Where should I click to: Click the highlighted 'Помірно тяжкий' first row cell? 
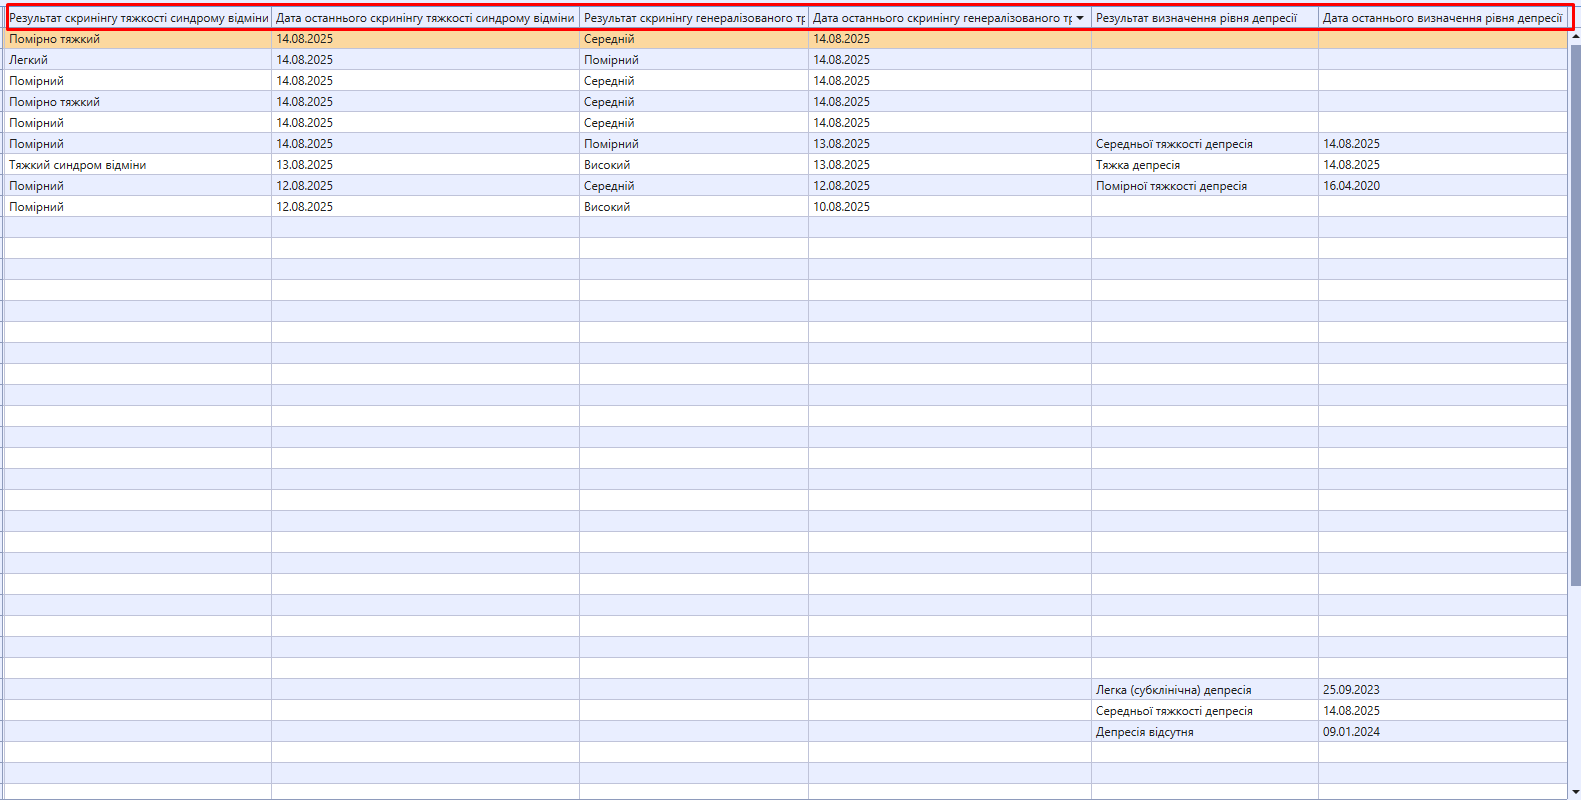click(x=55, y=39)
